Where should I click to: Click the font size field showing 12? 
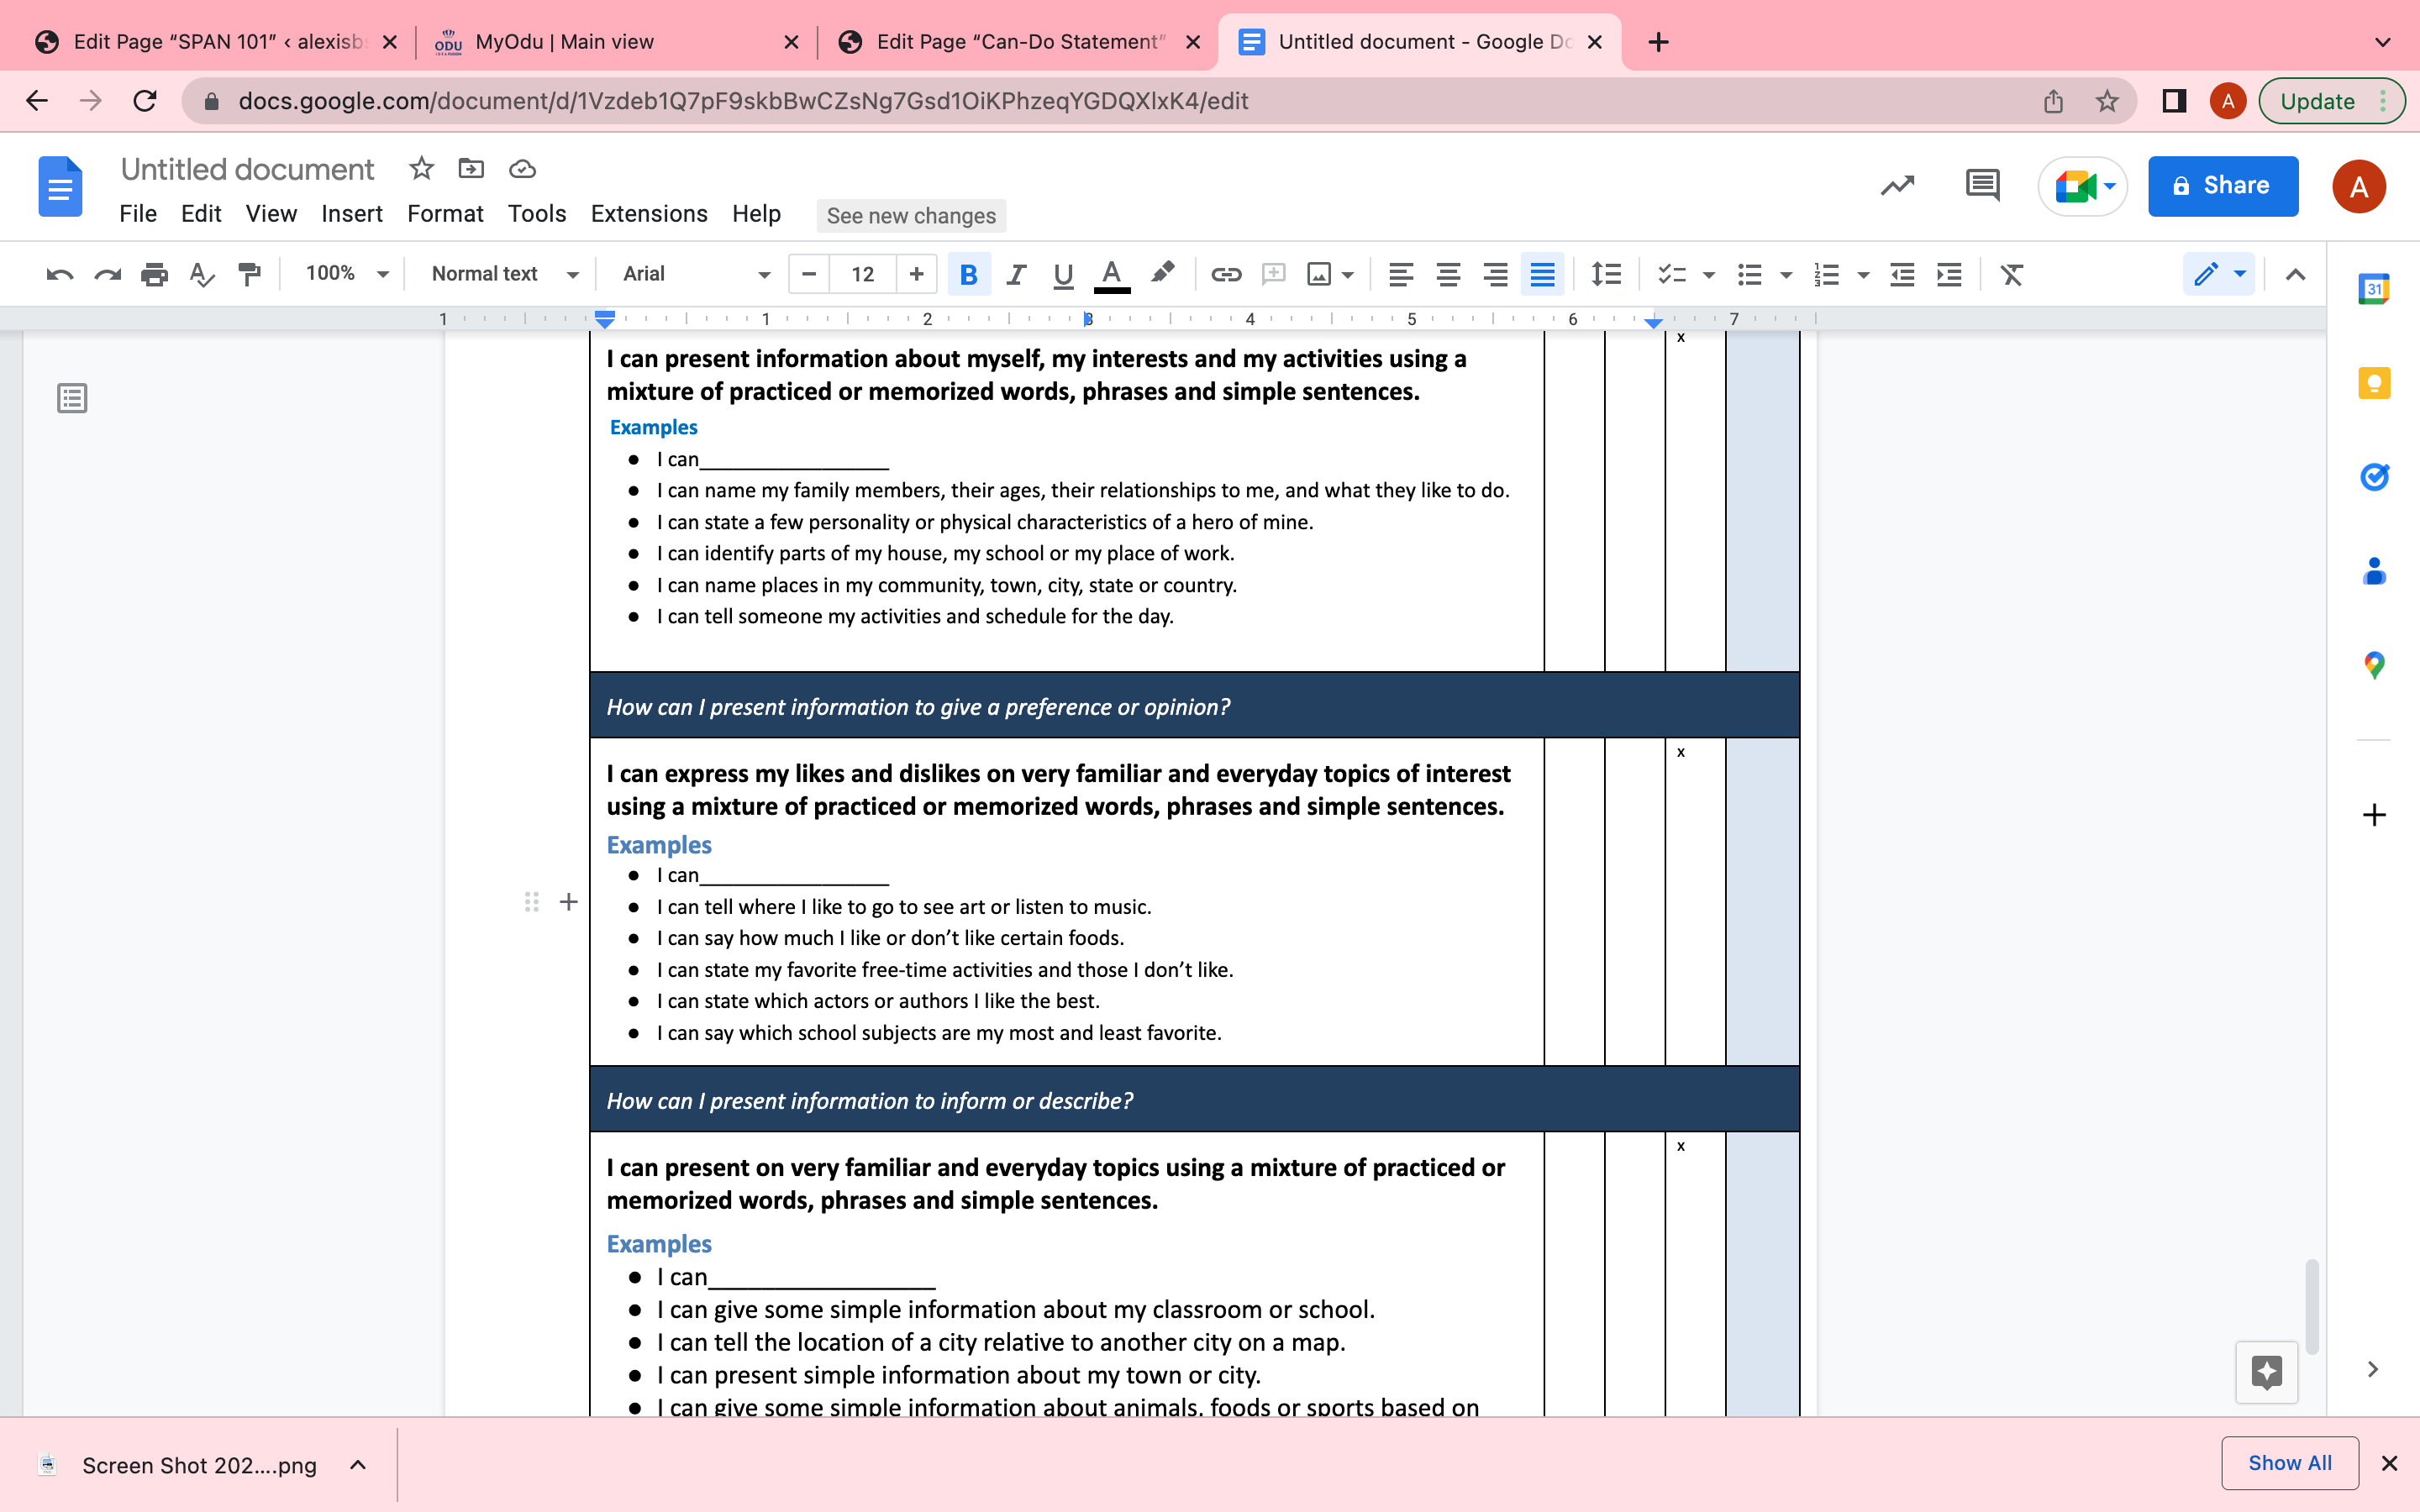863,274
